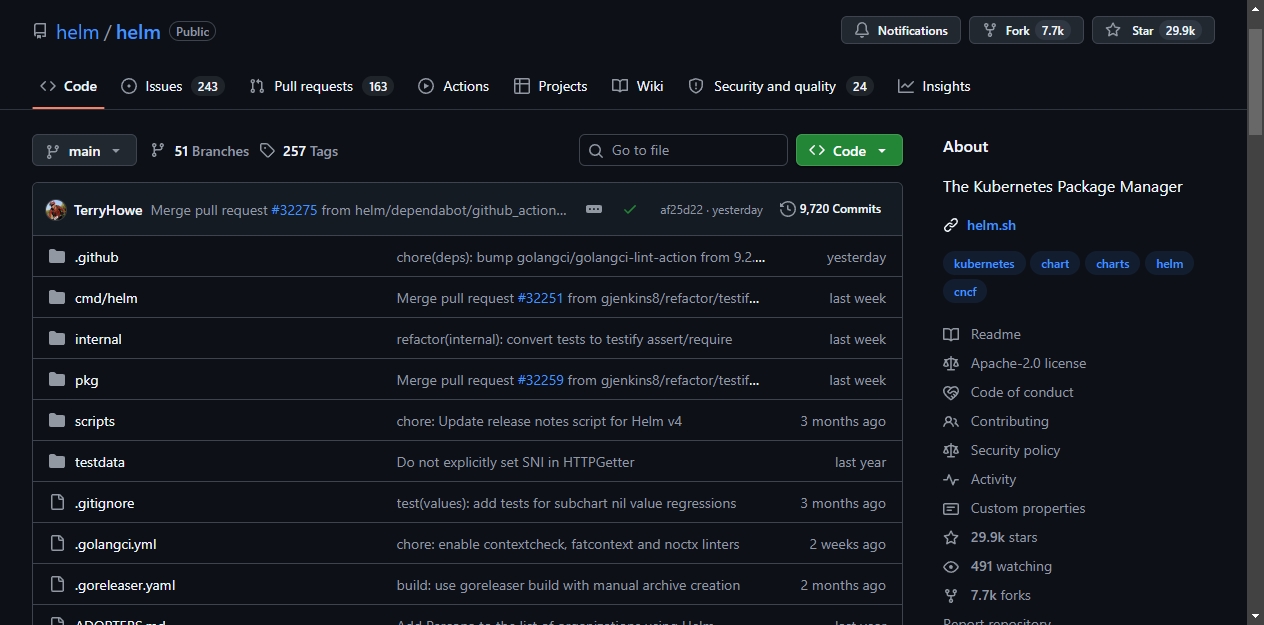Click the kubernetes topic tag

[x=984, y=264]
